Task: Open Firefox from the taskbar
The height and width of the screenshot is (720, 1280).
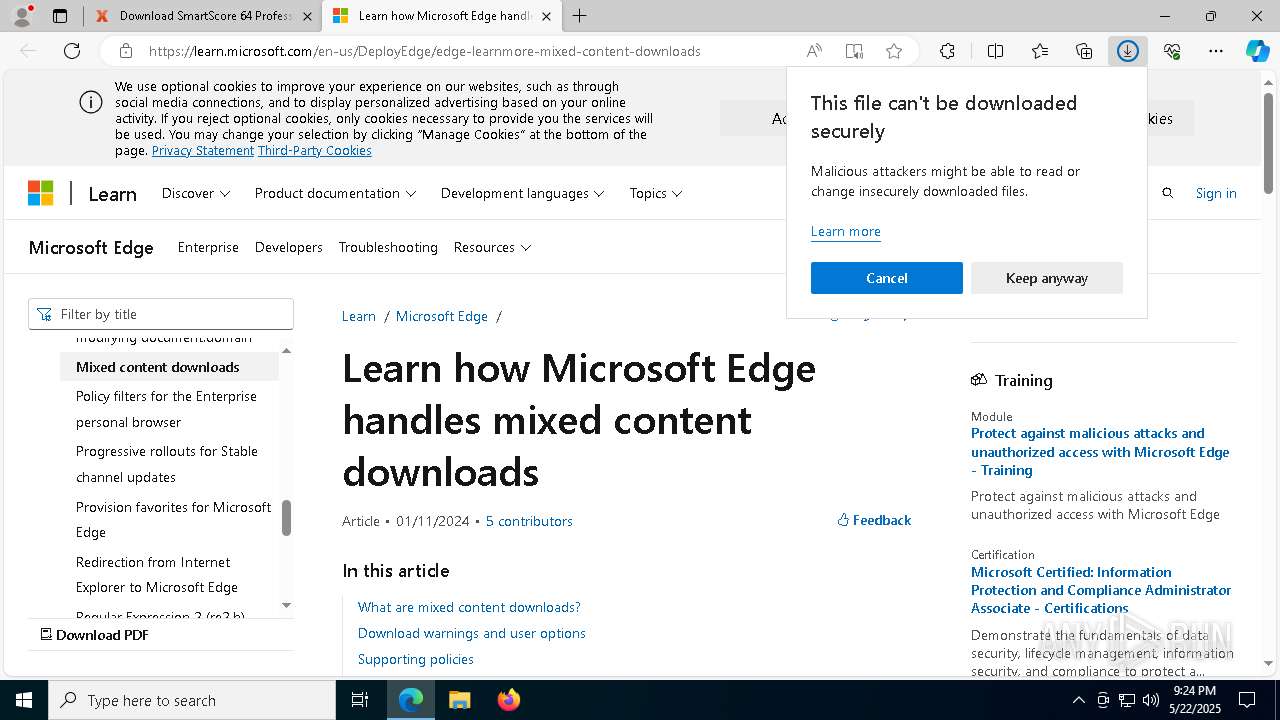Action: pos(509,700)
